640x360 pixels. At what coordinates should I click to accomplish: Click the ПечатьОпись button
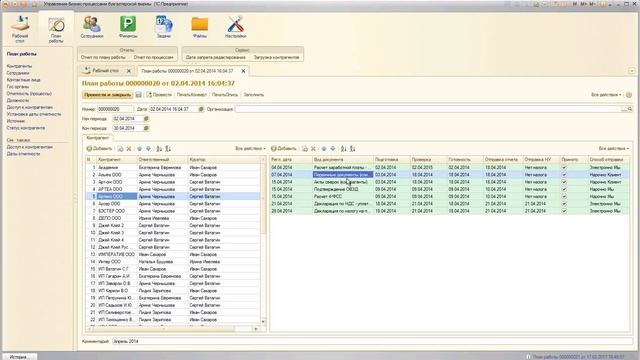[x=225, y=95]
